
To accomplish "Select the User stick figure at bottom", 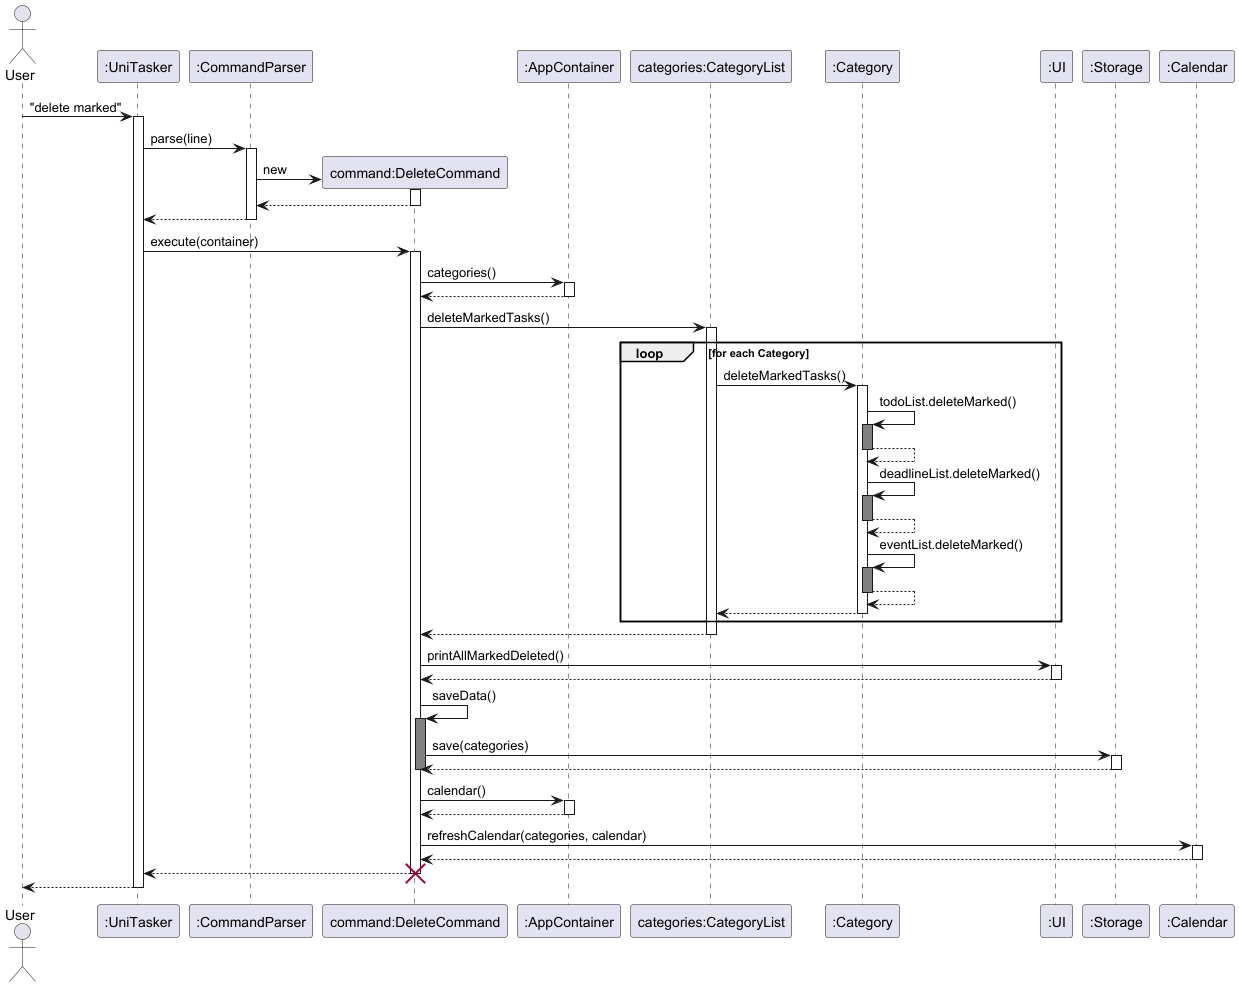I will pyautogui.click(x=20, y=950).
